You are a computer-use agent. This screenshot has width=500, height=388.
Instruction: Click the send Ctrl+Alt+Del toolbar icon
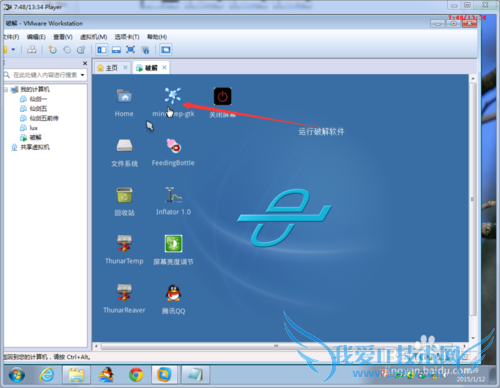[32, 50]
